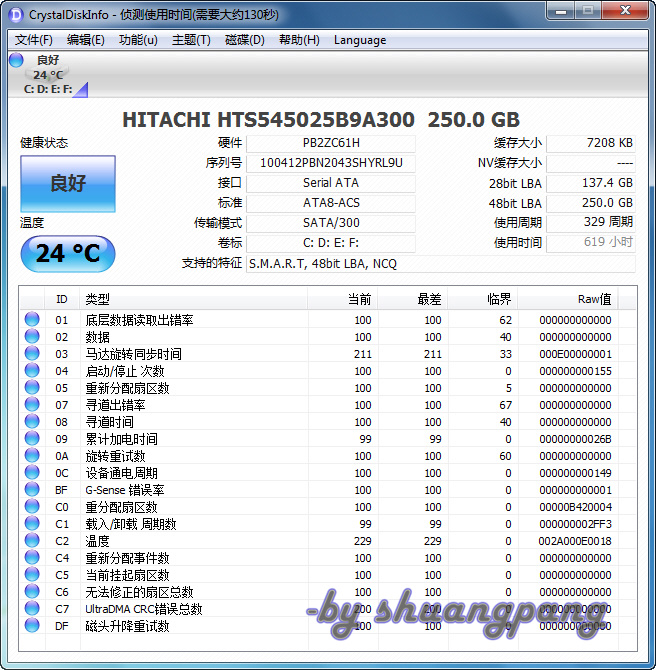This screenshot has width=656, height=670.
Task: Select the disk status orb for C: D: E: F:
Action: point(16,60)
